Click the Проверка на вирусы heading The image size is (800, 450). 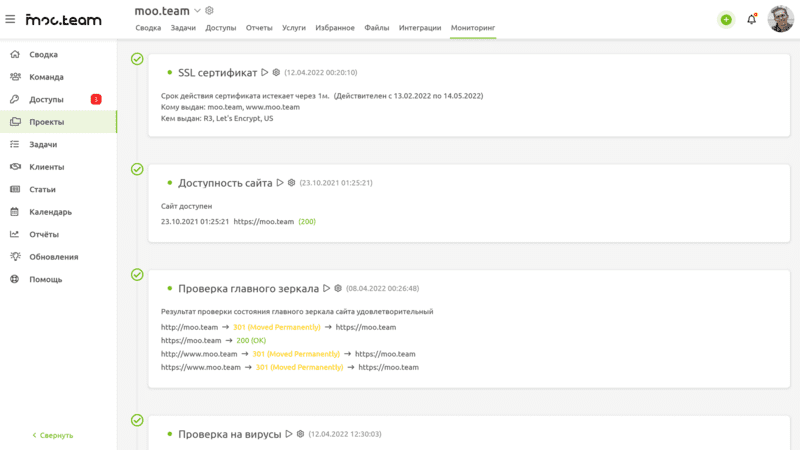pos(230,434)
